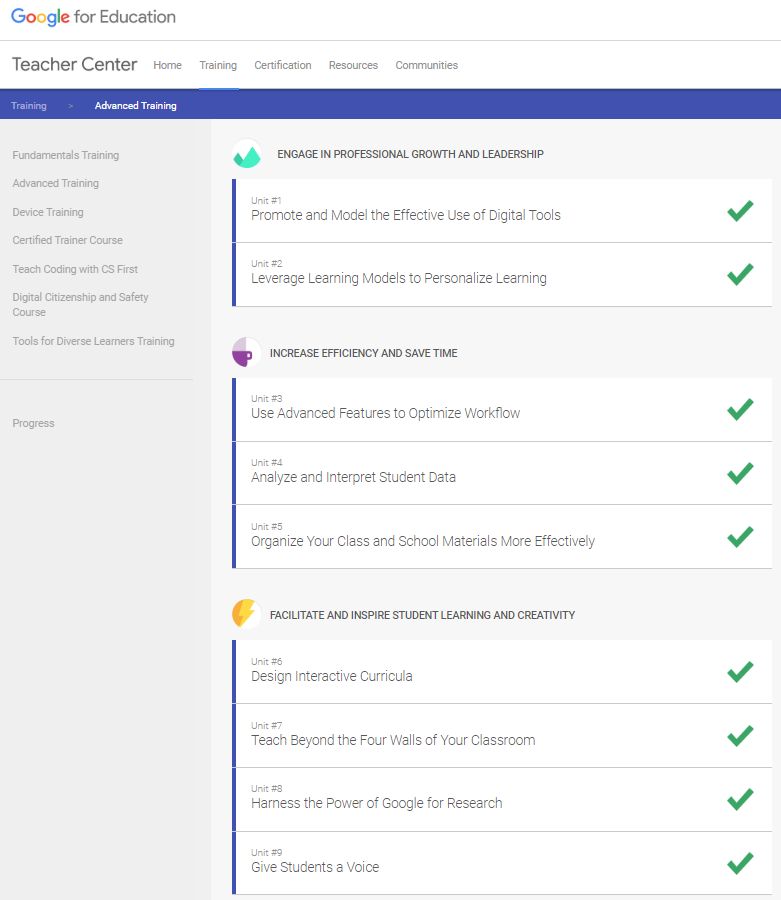Click the Google for Education logo
Screen dimensions: 781x900
coord(94,17)
